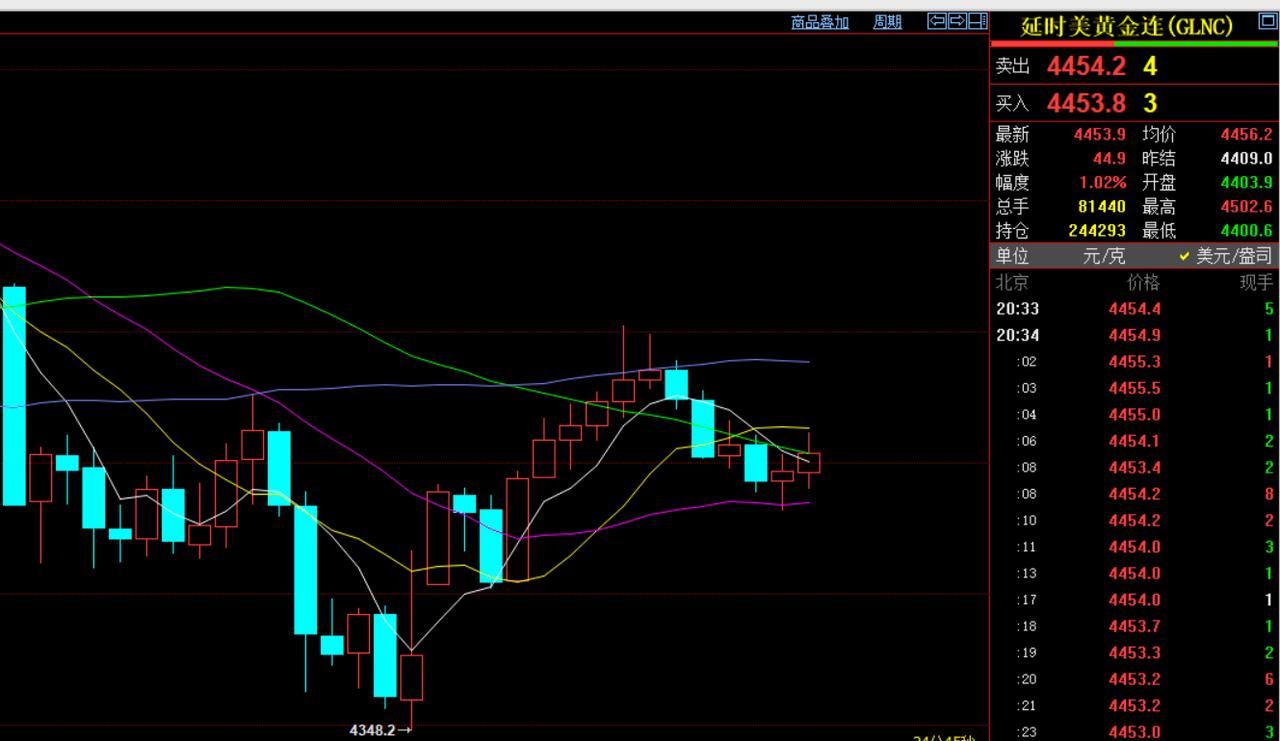Viewport: 1280px width, 741px height.
Task: Click the open interest 244293
Action: click(x=1098, y=231)
